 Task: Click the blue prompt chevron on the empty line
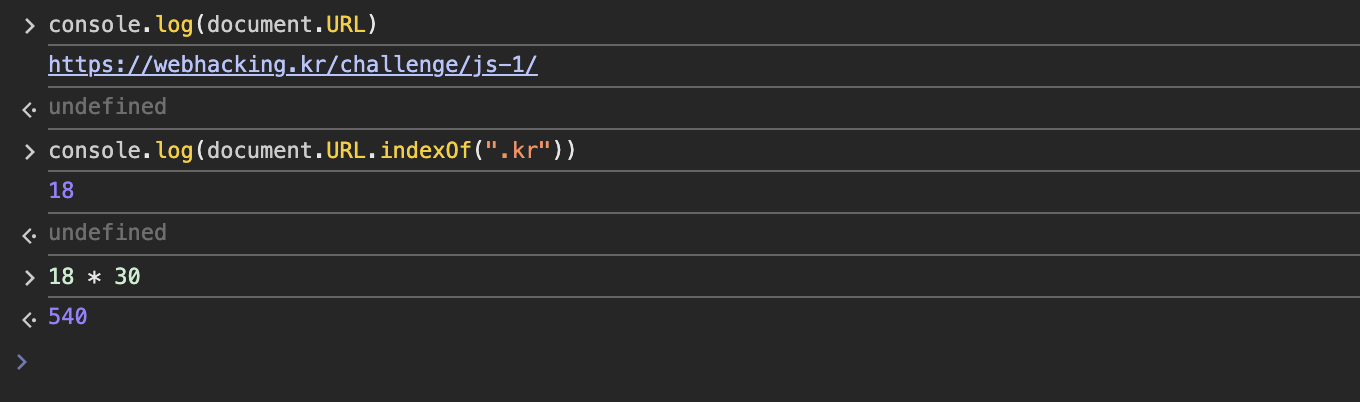[22, 361]
